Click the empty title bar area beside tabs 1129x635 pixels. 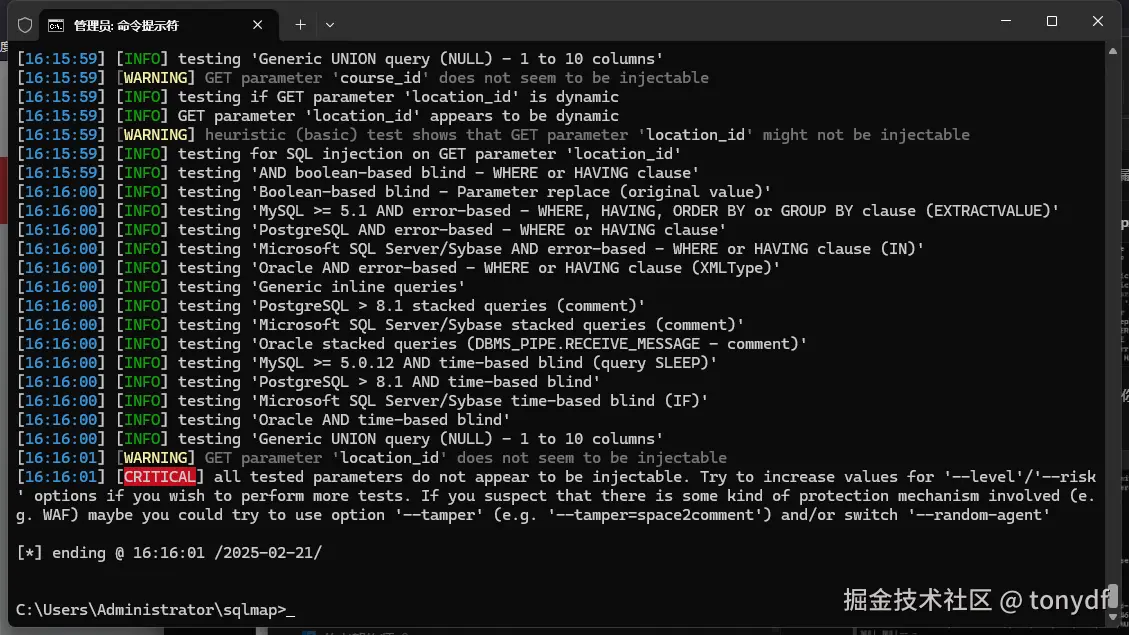click(648, 24)
